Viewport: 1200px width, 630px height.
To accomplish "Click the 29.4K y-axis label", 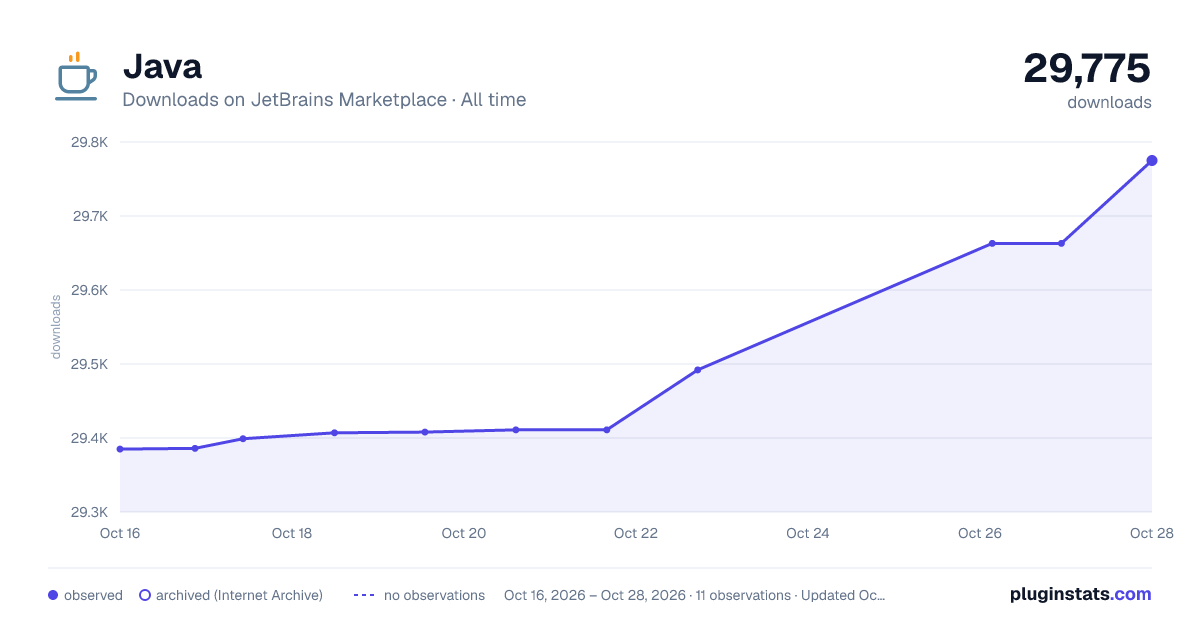I will 89,438.
